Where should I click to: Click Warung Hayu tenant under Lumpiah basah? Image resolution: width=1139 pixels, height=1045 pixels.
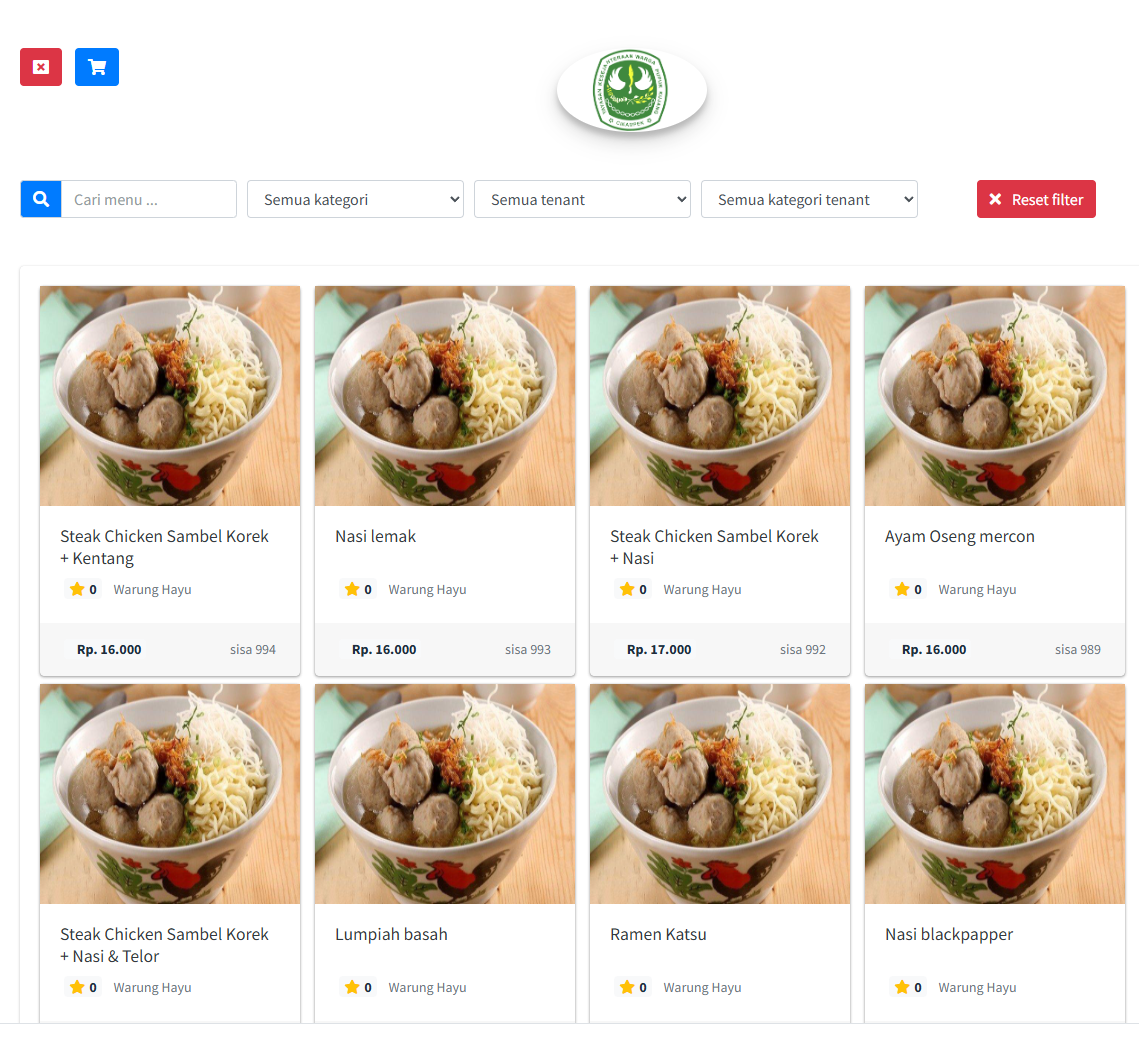[x=427, y=987]
